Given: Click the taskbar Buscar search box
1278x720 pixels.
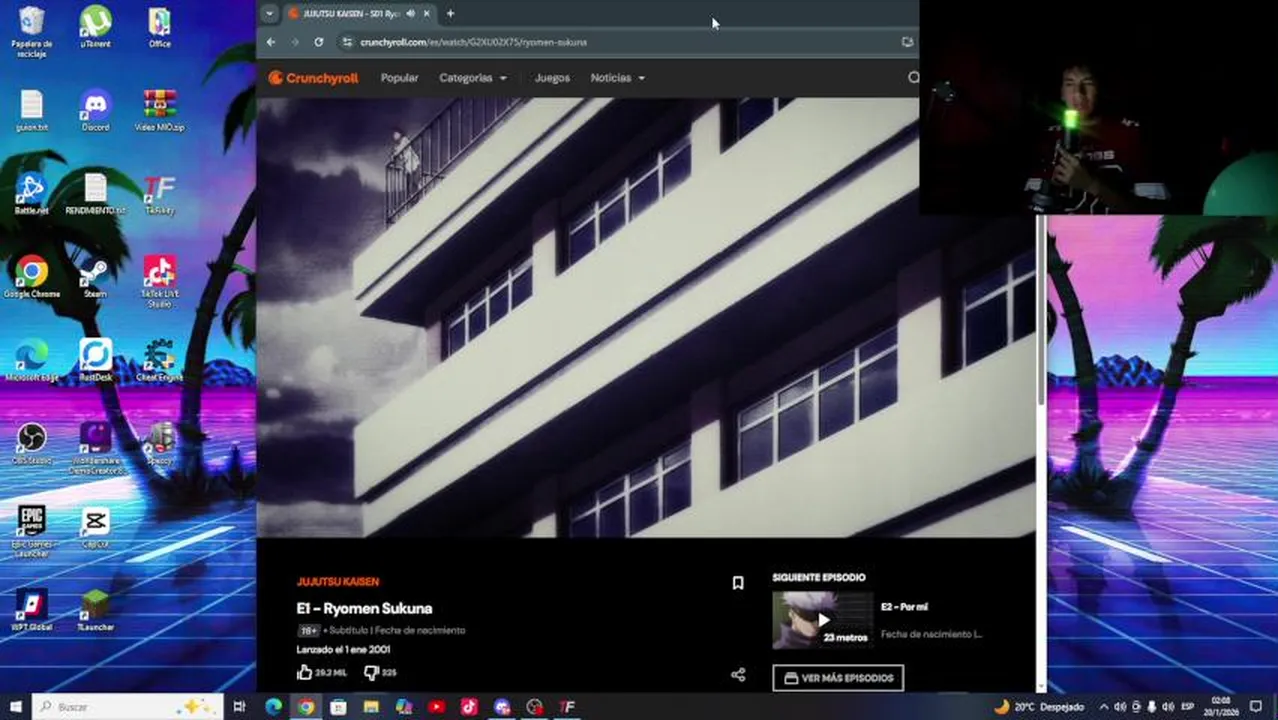Looking at the screenshot, I should pos(127,706).
